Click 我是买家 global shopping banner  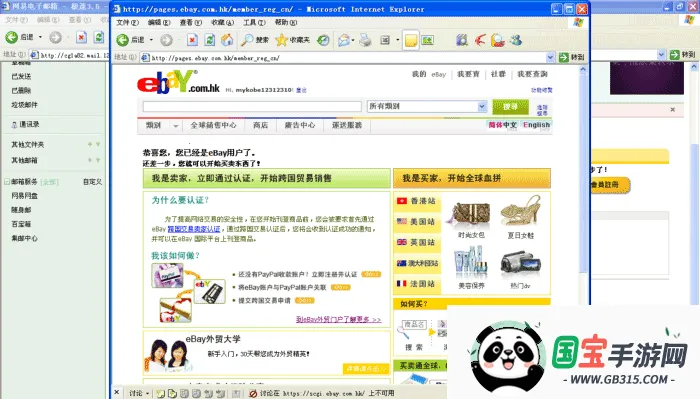click(x=472, y=178)
